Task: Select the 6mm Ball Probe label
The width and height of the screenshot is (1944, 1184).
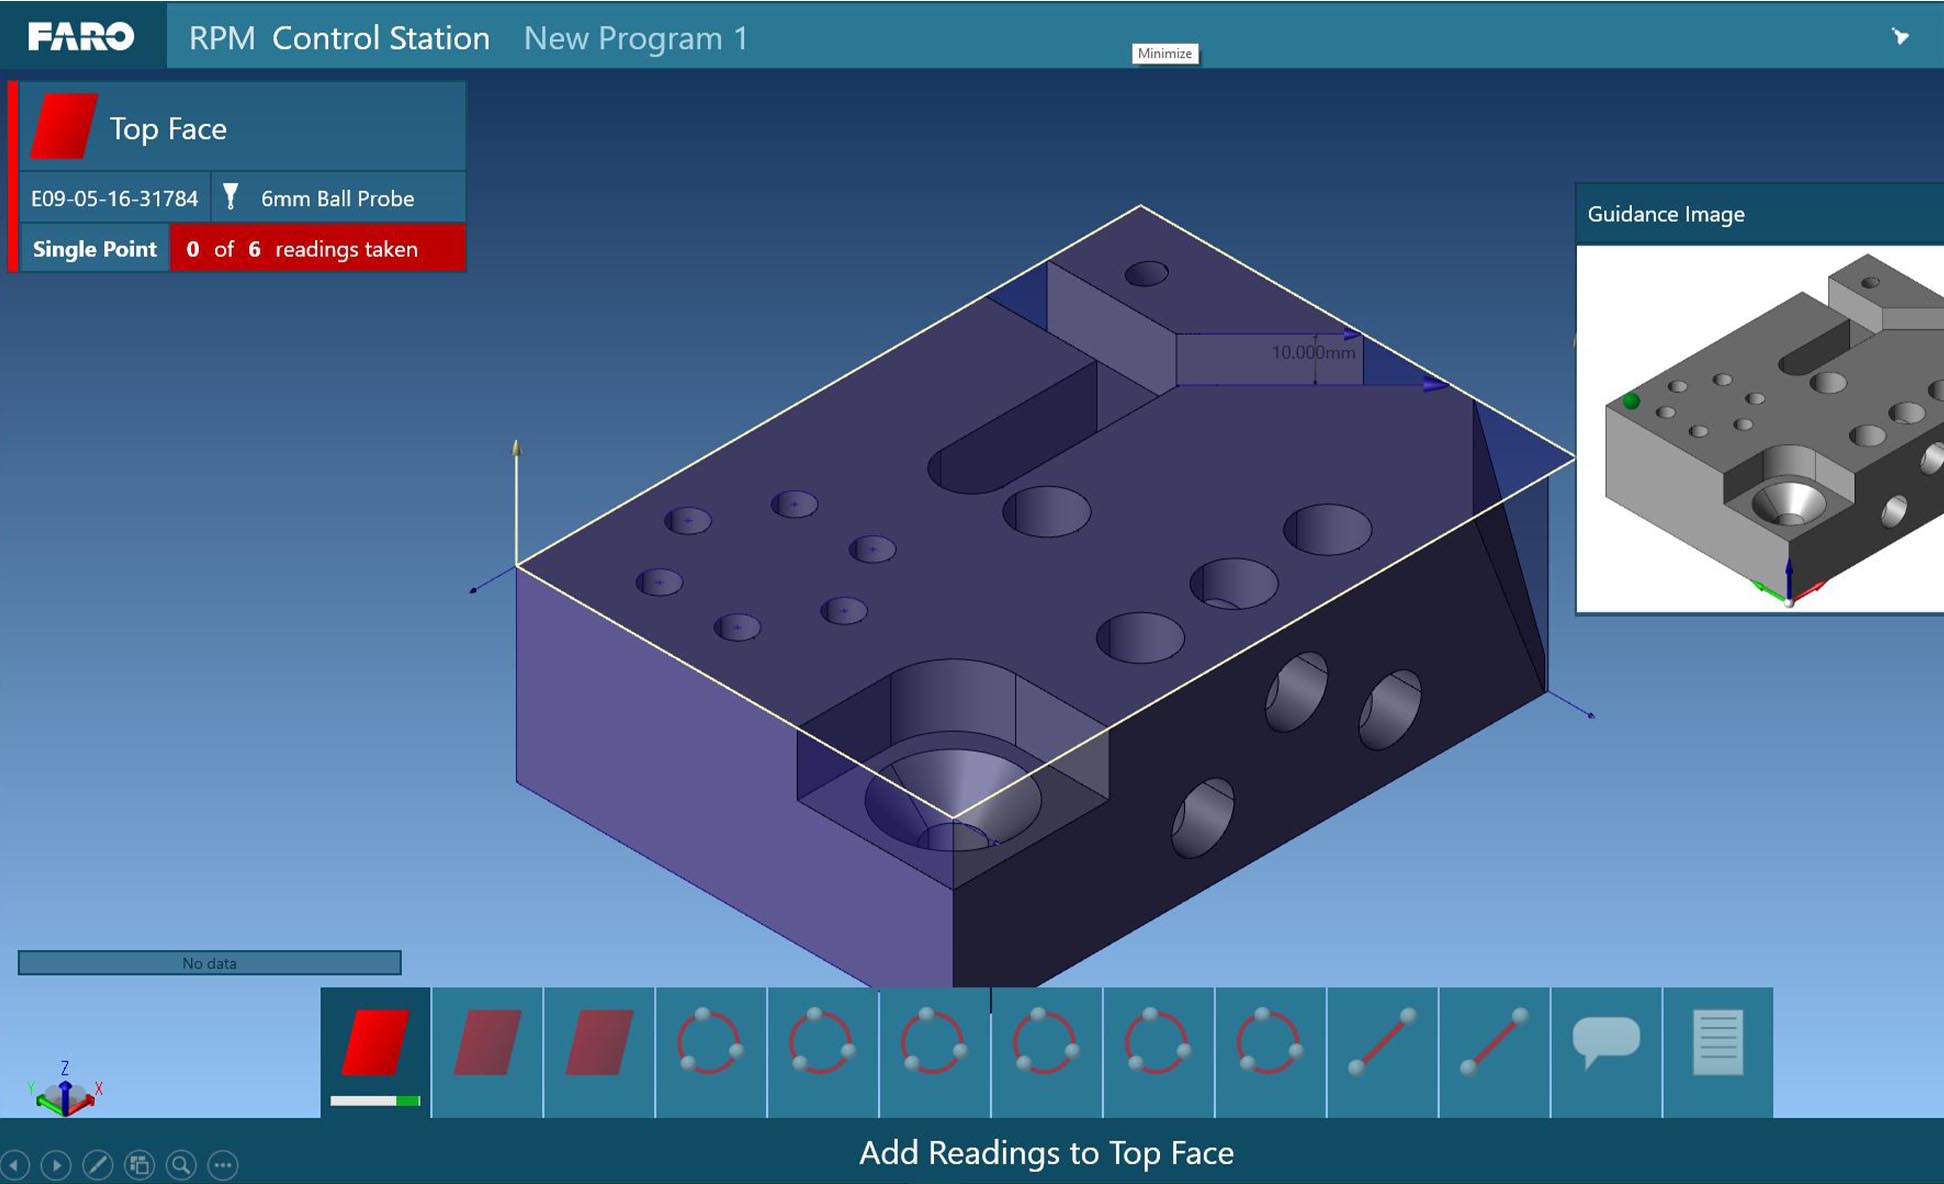Action: point(337,198)
